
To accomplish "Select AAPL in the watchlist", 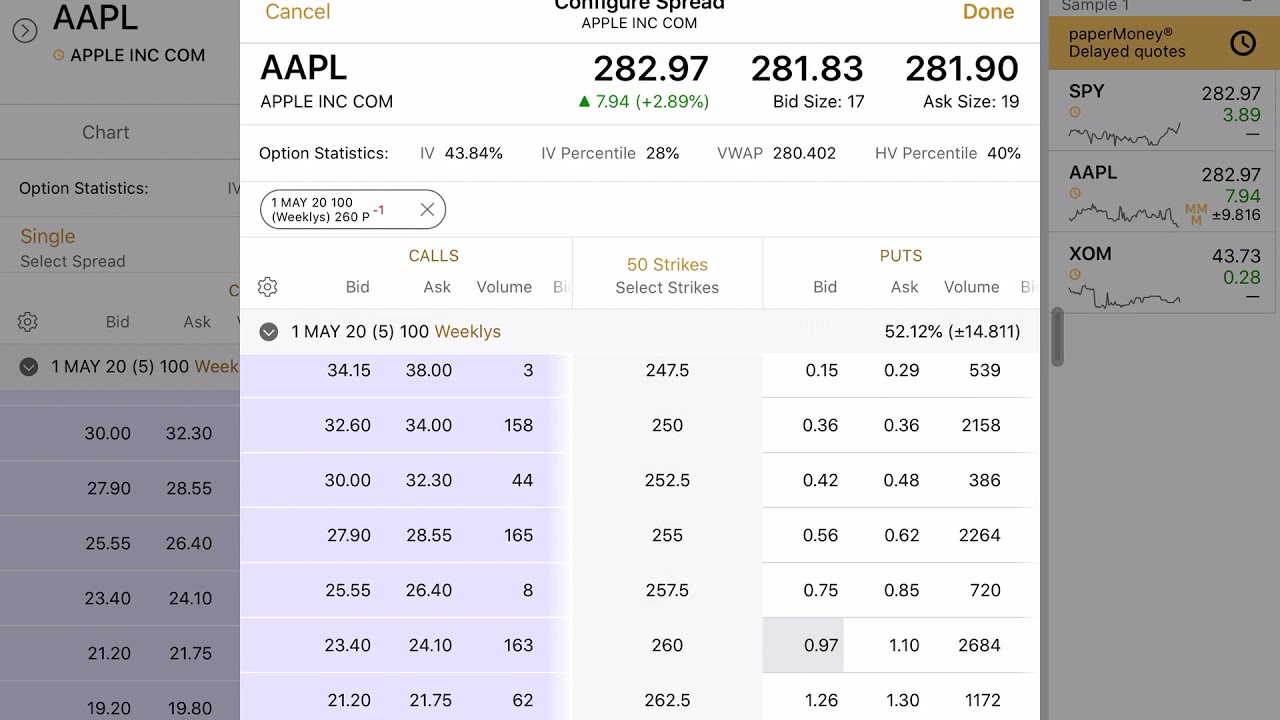I will tap(1164, 193).
